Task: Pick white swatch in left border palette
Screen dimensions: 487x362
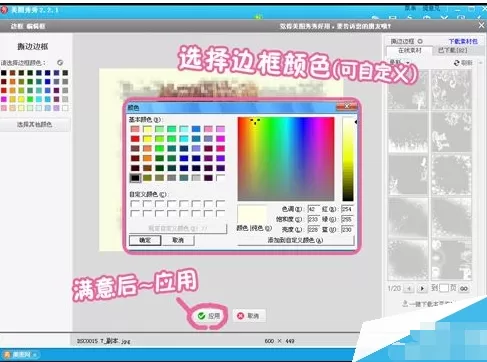Action: (65, 108)
